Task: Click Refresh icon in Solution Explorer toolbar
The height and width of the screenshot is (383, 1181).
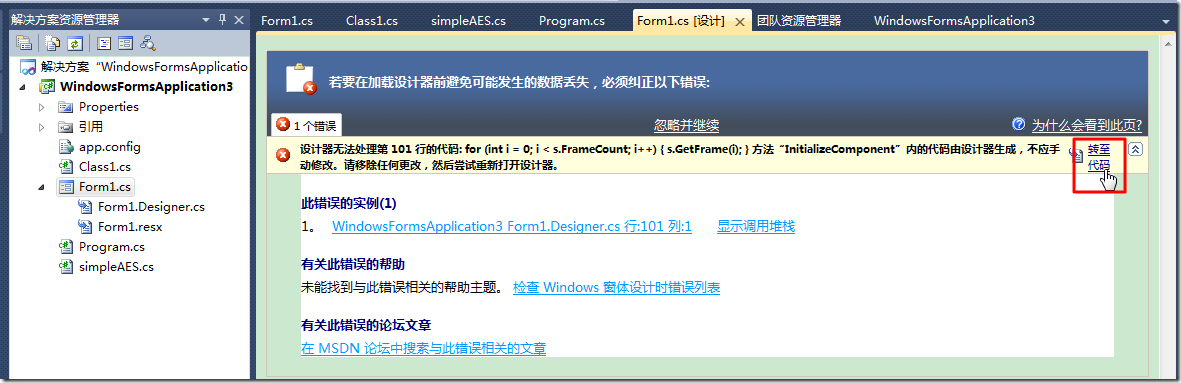Action: point(74,43)
